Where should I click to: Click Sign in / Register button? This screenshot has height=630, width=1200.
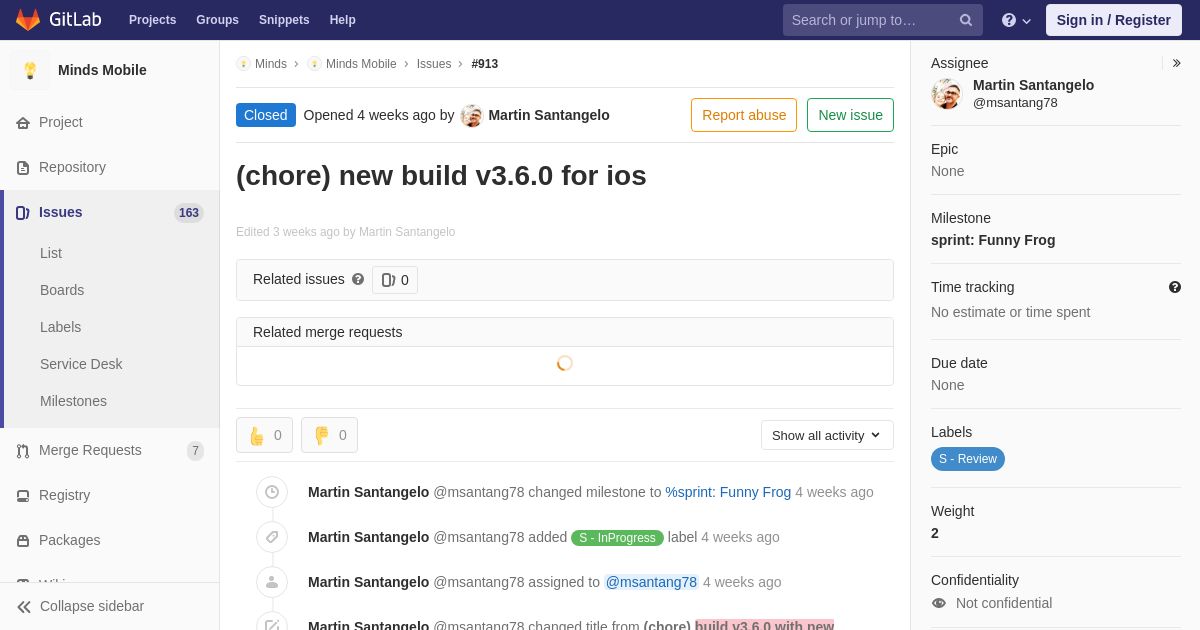[x=1114, y=20]
